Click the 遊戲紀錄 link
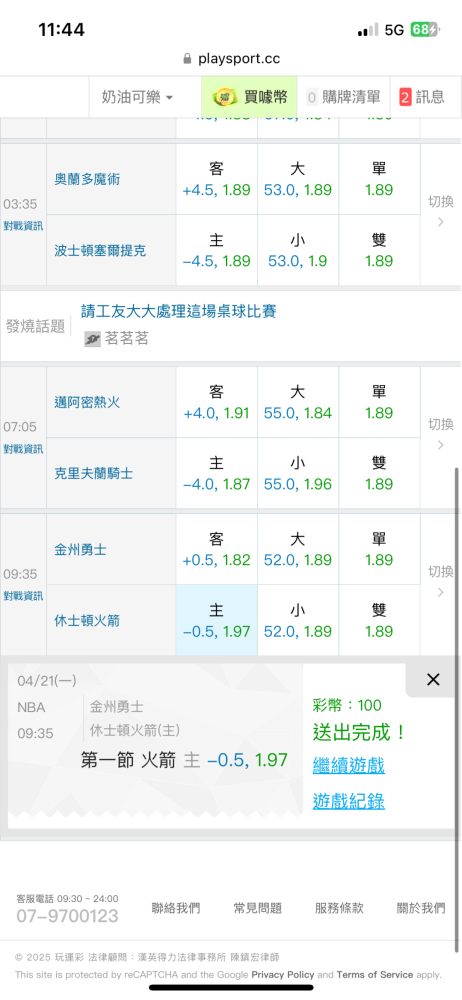The image size is (462, 1000). click(x=348, y=801)
